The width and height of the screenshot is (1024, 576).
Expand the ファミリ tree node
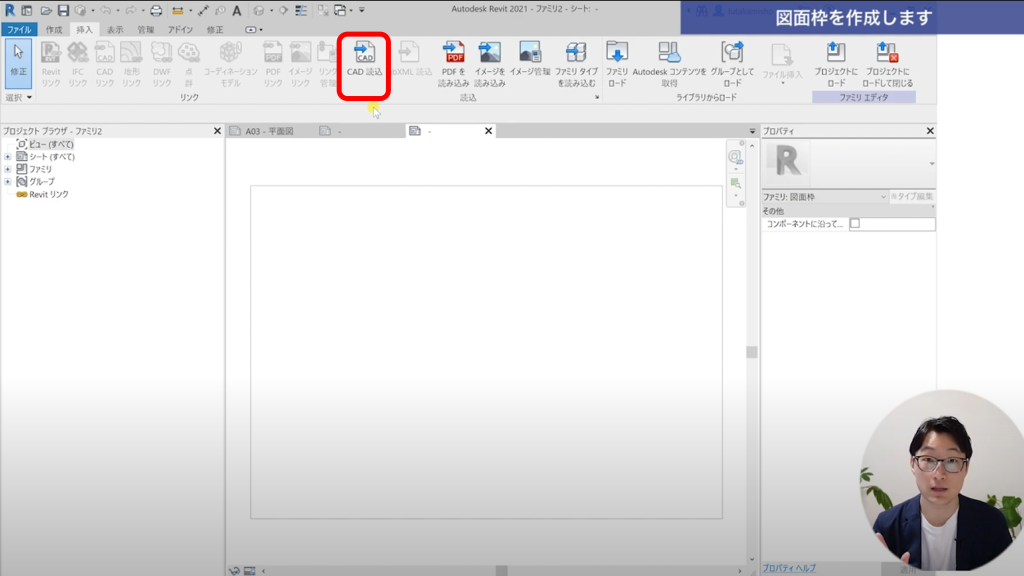tap(8, 169)
